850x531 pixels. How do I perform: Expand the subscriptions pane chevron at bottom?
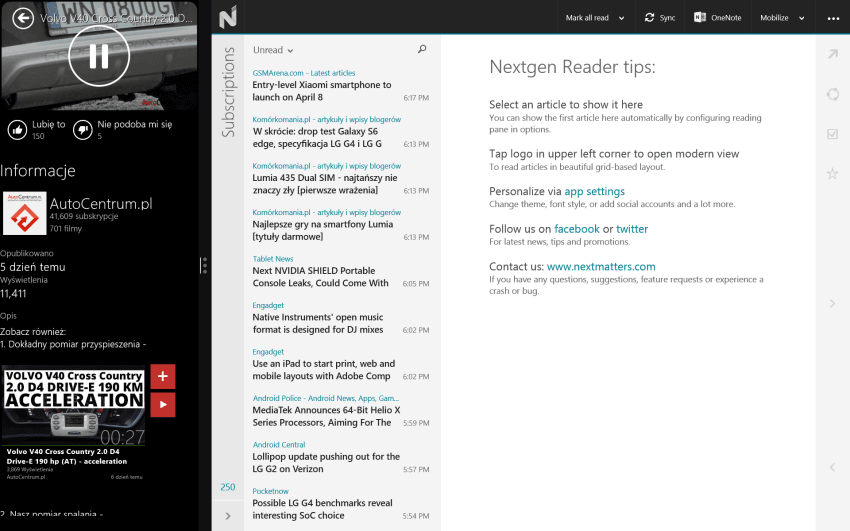pyautogui.click(x=228, y=516)
